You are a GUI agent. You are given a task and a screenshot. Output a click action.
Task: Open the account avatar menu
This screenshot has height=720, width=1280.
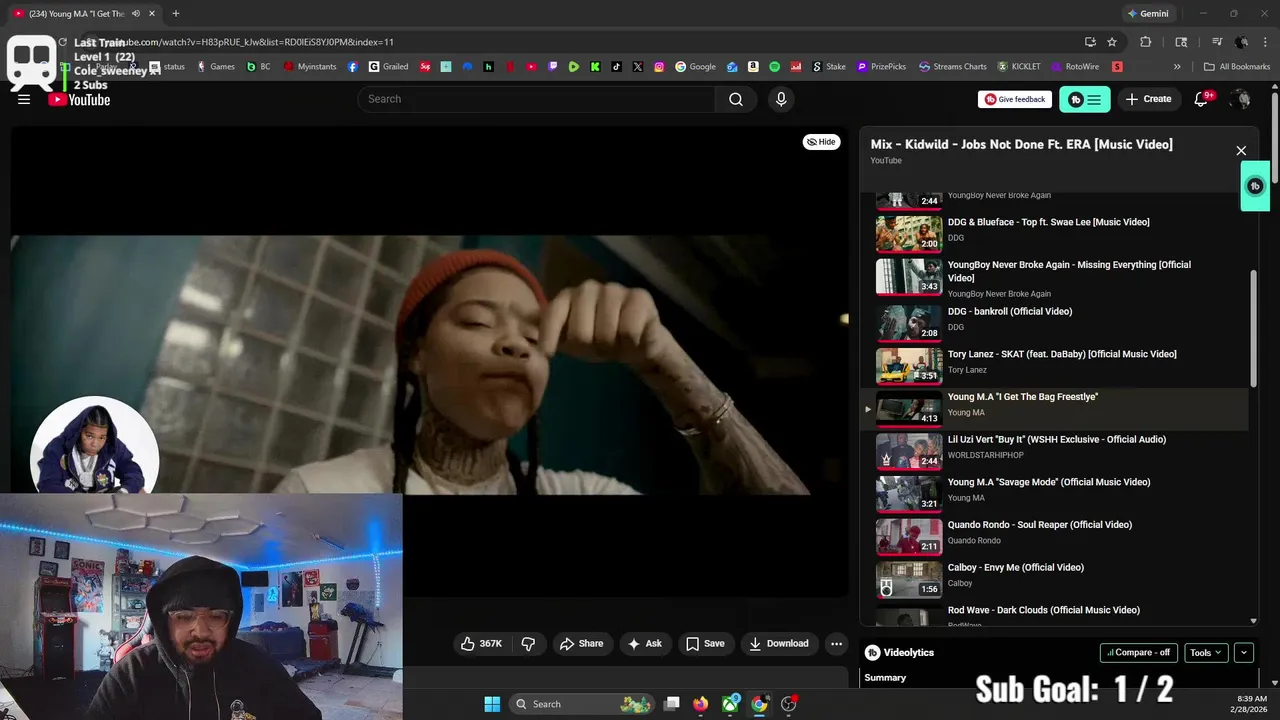click(x=1241, y=99)
